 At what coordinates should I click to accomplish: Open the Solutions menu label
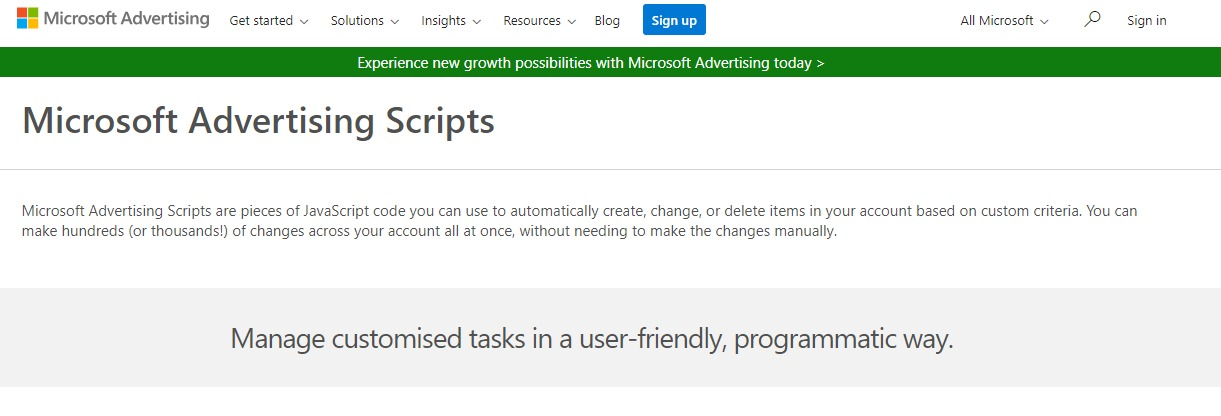coord(357,21)
